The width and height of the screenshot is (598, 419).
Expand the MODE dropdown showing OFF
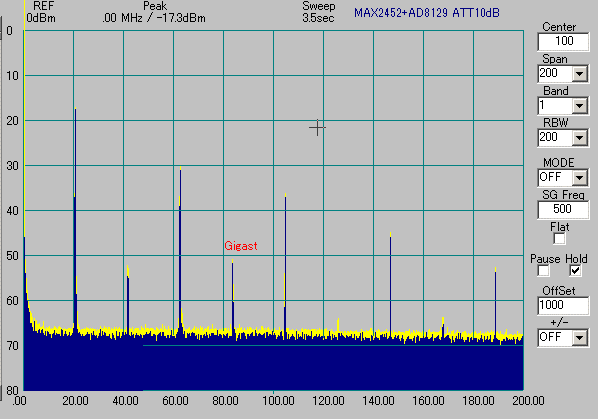[x=579, y=178]
